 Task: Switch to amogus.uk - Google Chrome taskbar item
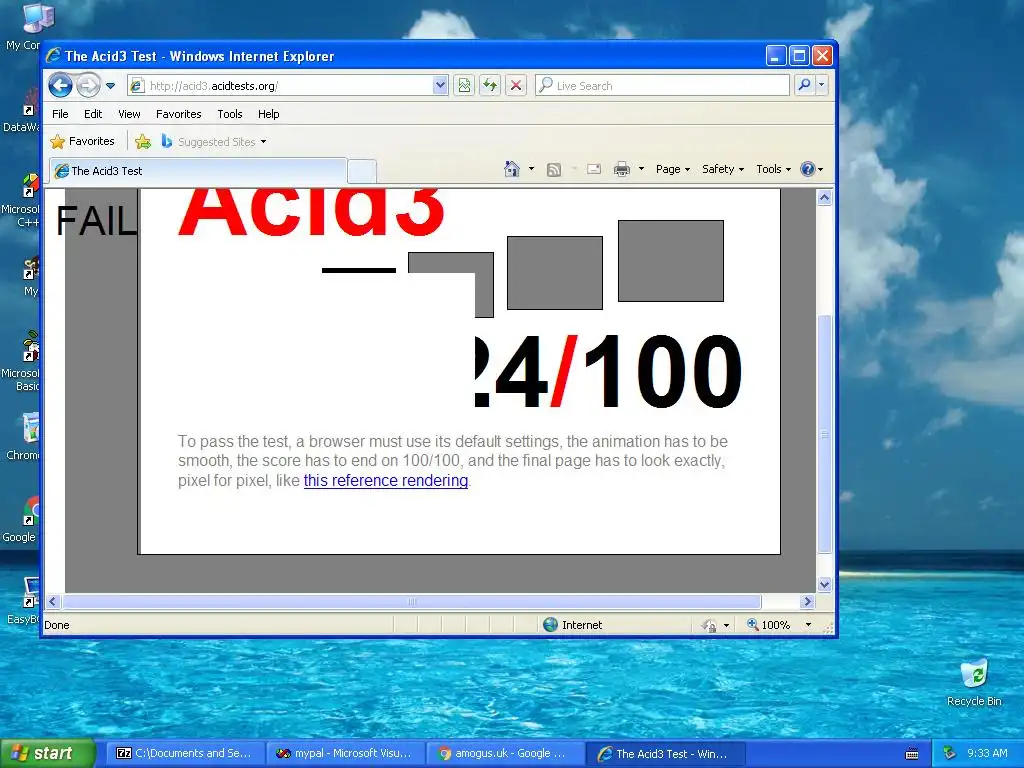(505, 754)
